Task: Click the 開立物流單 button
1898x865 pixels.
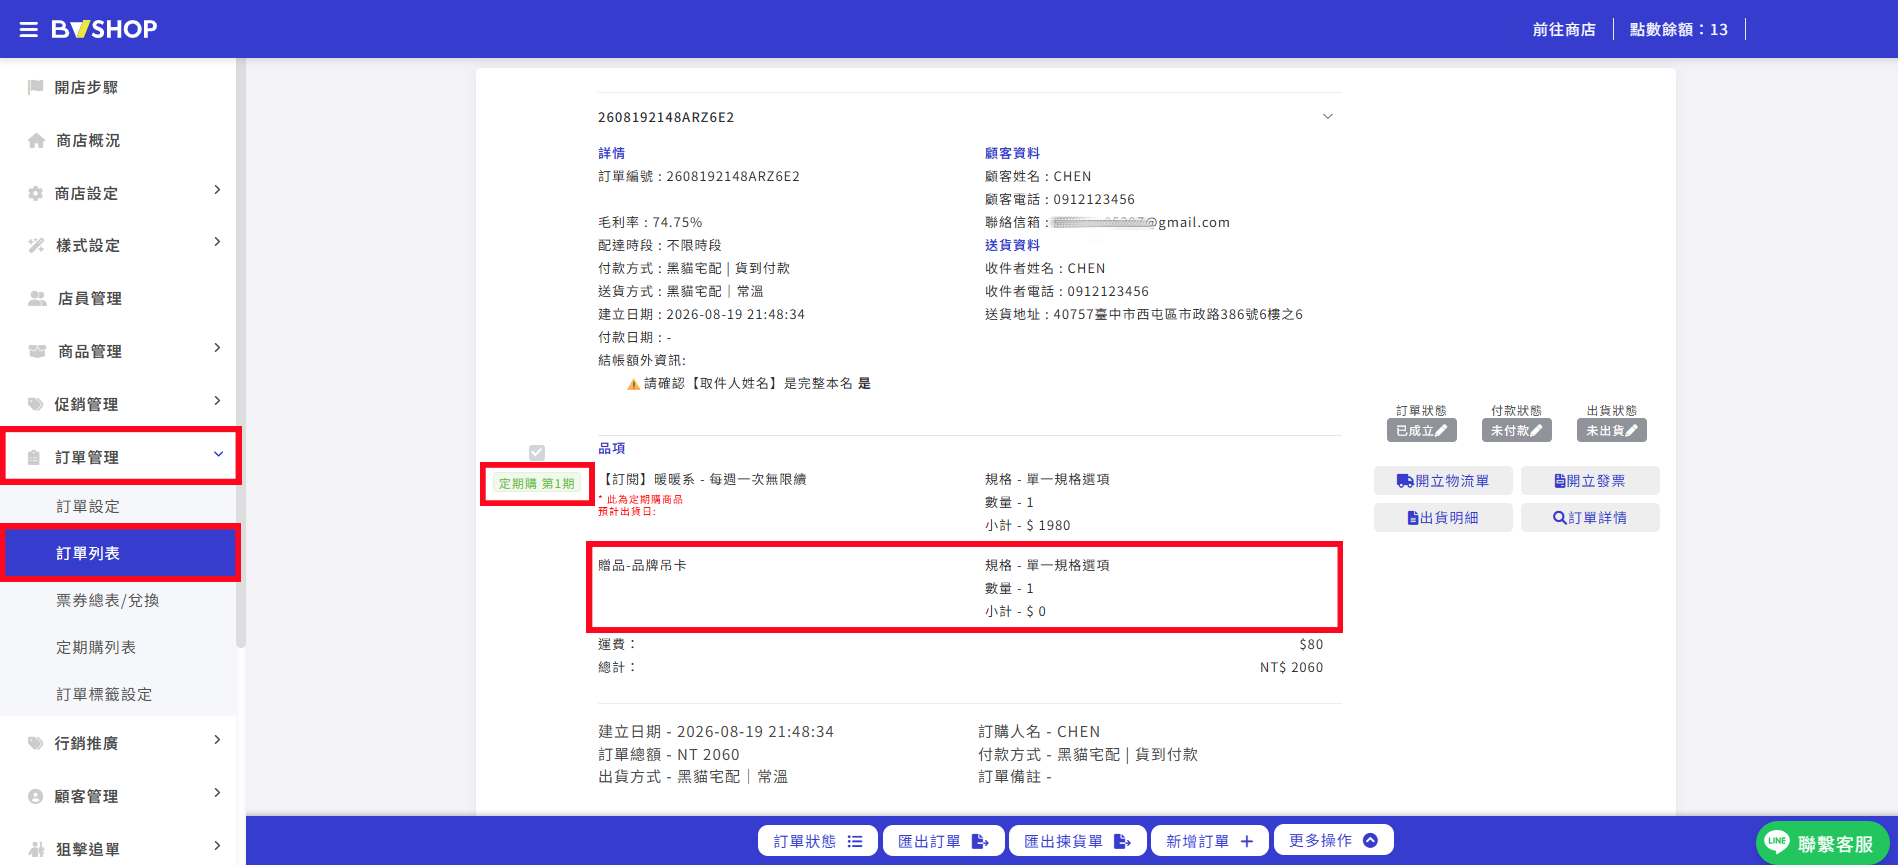Action: tap(1443, 481)
